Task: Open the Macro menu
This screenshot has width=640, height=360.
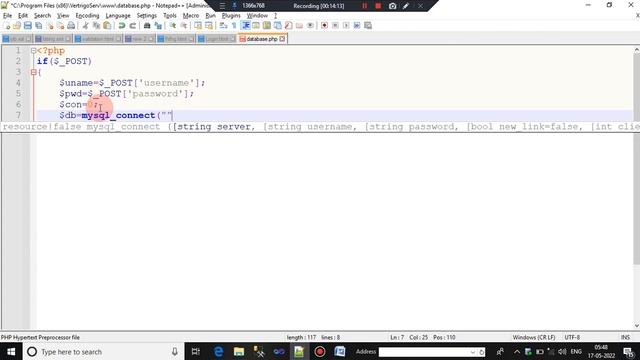Action: (x=191, y=16)
